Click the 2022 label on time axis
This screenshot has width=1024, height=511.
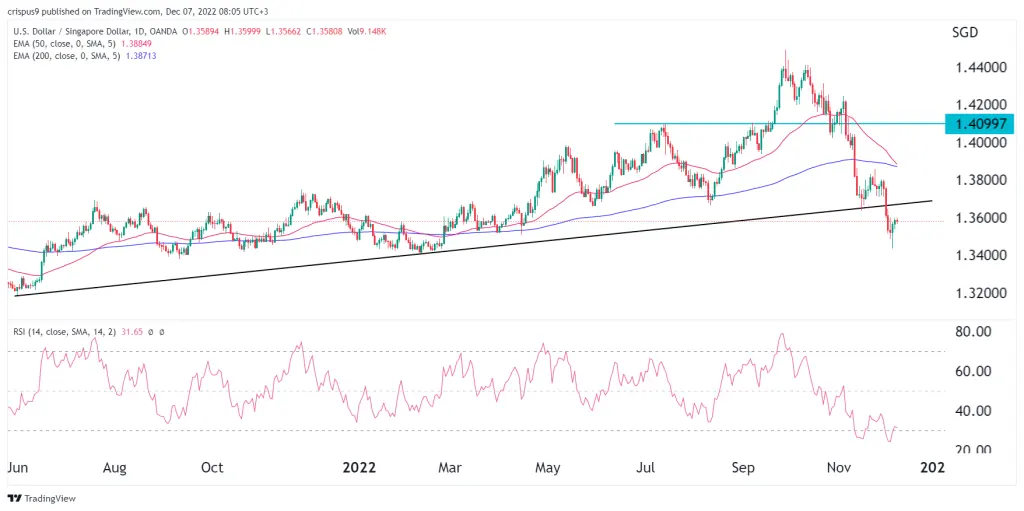point(360,468)
